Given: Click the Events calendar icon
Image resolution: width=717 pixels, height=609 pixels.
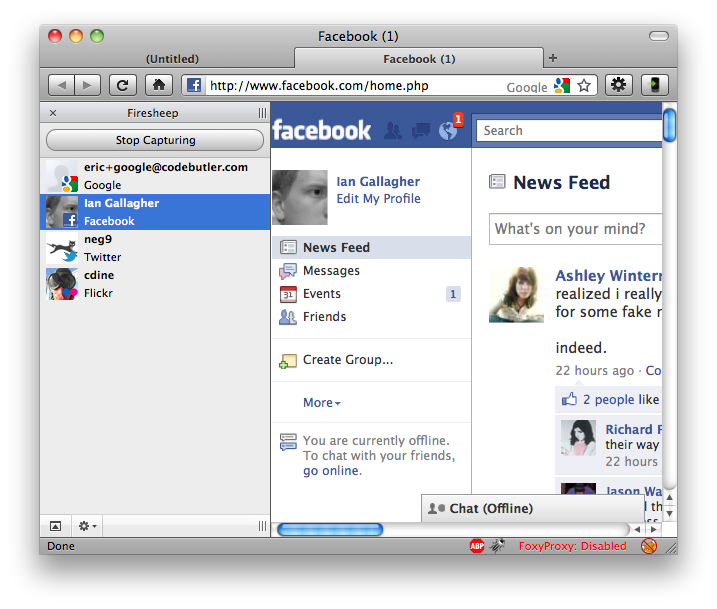Looking at the screenshot, I should pyautogui.click(x=288, y=294).
